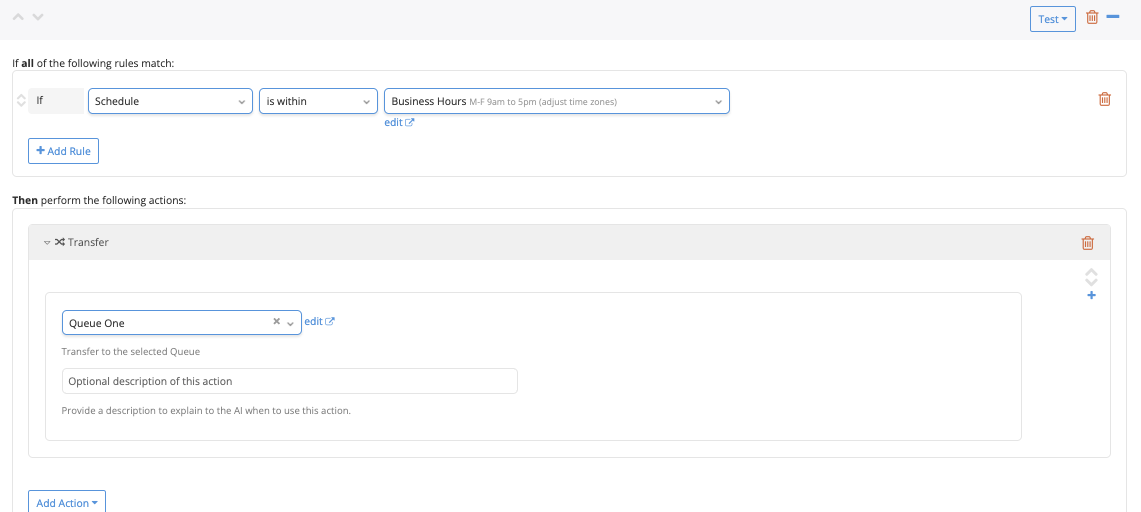Screen dimensions: 1141x512
Task: Click the Add Rule button
Action: (x=63, y=151)
